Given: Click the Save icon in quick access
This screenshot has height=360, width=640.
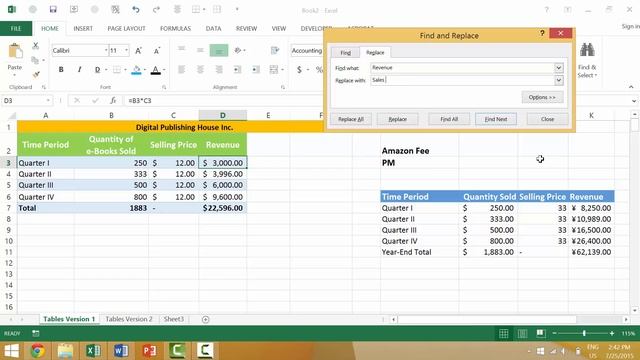Looking at the screenshot, I should coord(53,9).
